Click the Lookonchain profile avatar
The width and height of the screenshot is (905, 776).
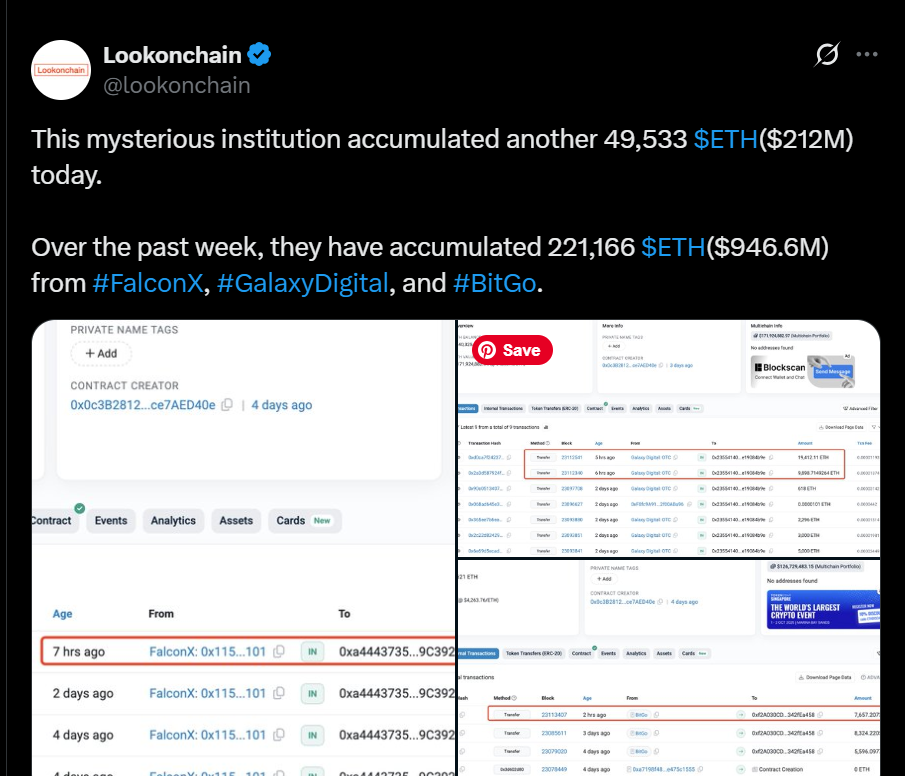(61, 70)
